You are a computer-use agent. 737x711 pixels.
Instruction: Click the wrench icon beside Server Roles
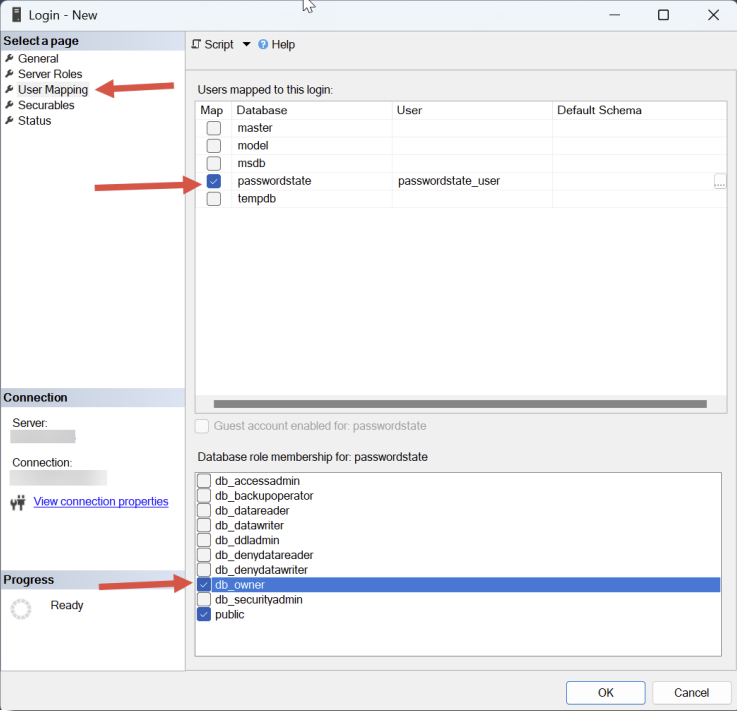(x=9, y=74)
